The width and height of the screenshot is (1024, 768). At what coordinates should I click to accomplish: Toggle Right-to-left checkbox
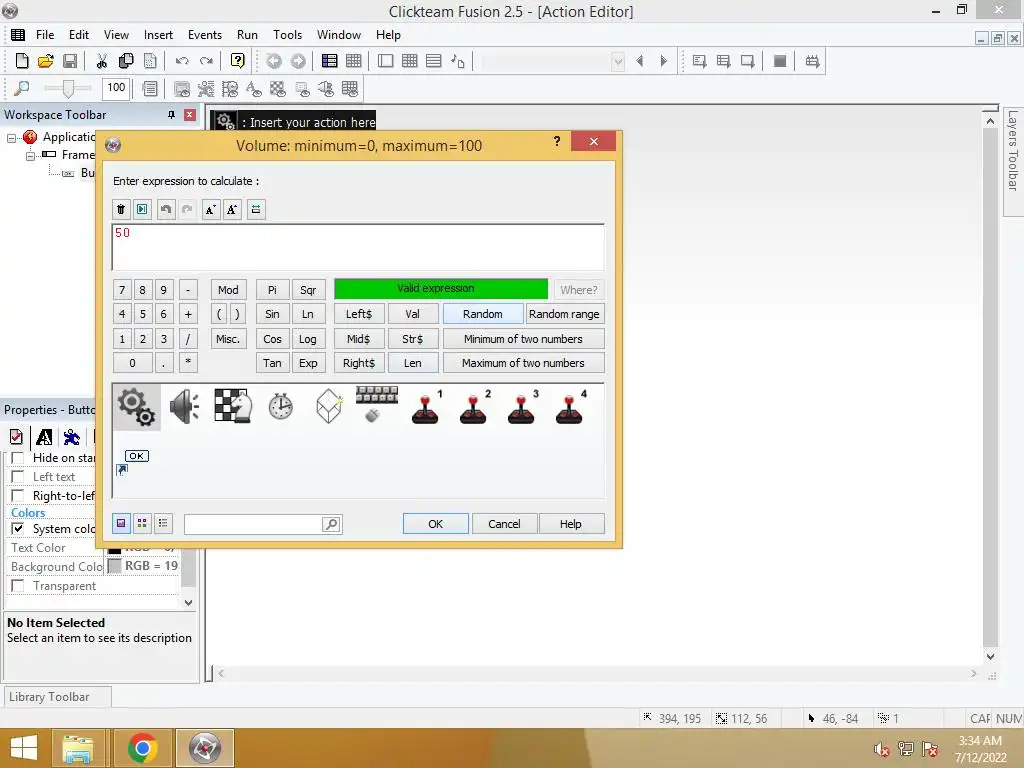pos(18,496)
